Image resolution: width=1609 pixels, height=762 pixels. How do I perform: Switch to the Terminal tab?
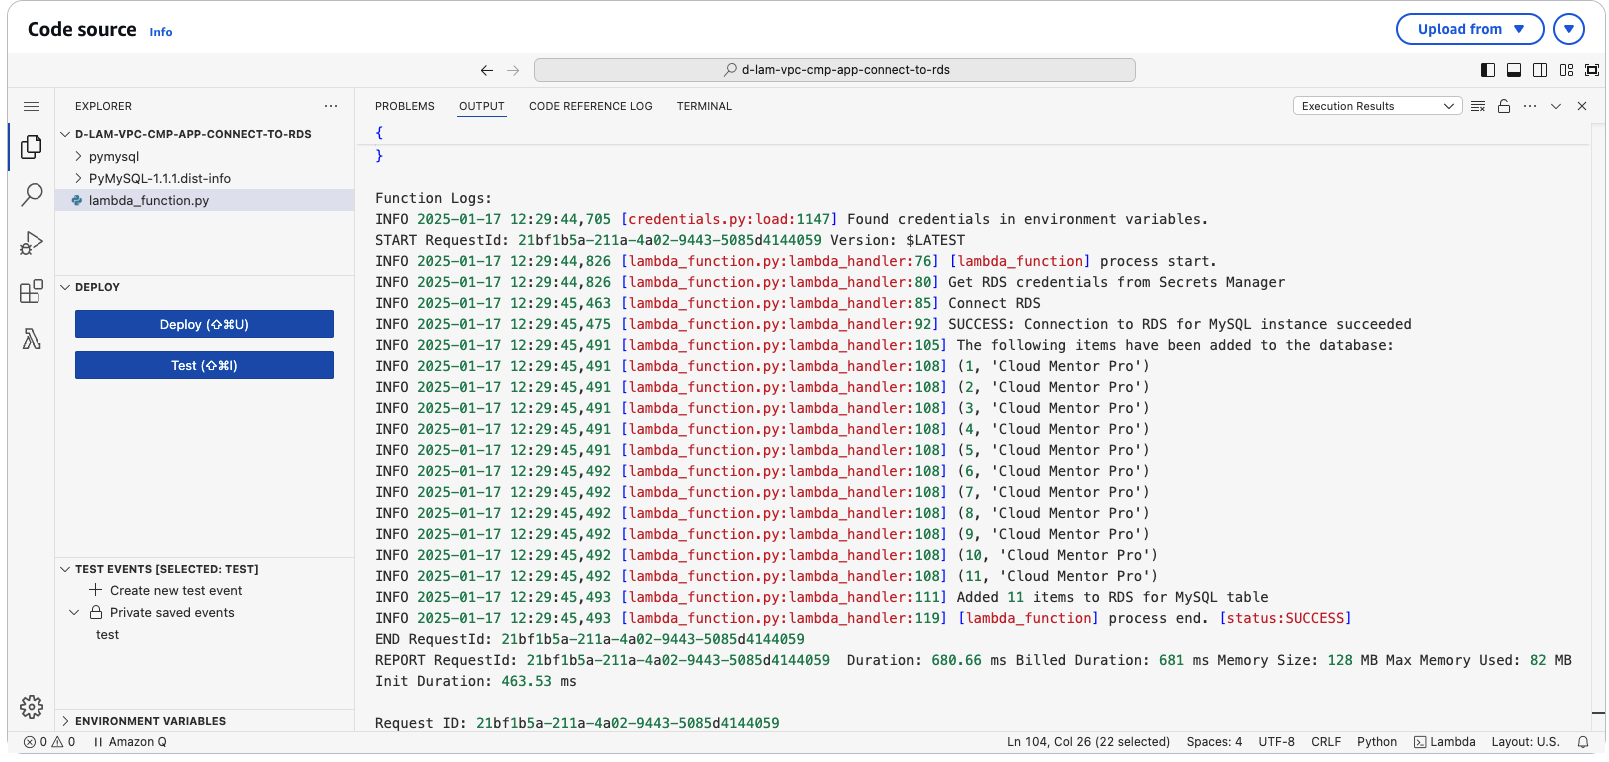(704, 106)
